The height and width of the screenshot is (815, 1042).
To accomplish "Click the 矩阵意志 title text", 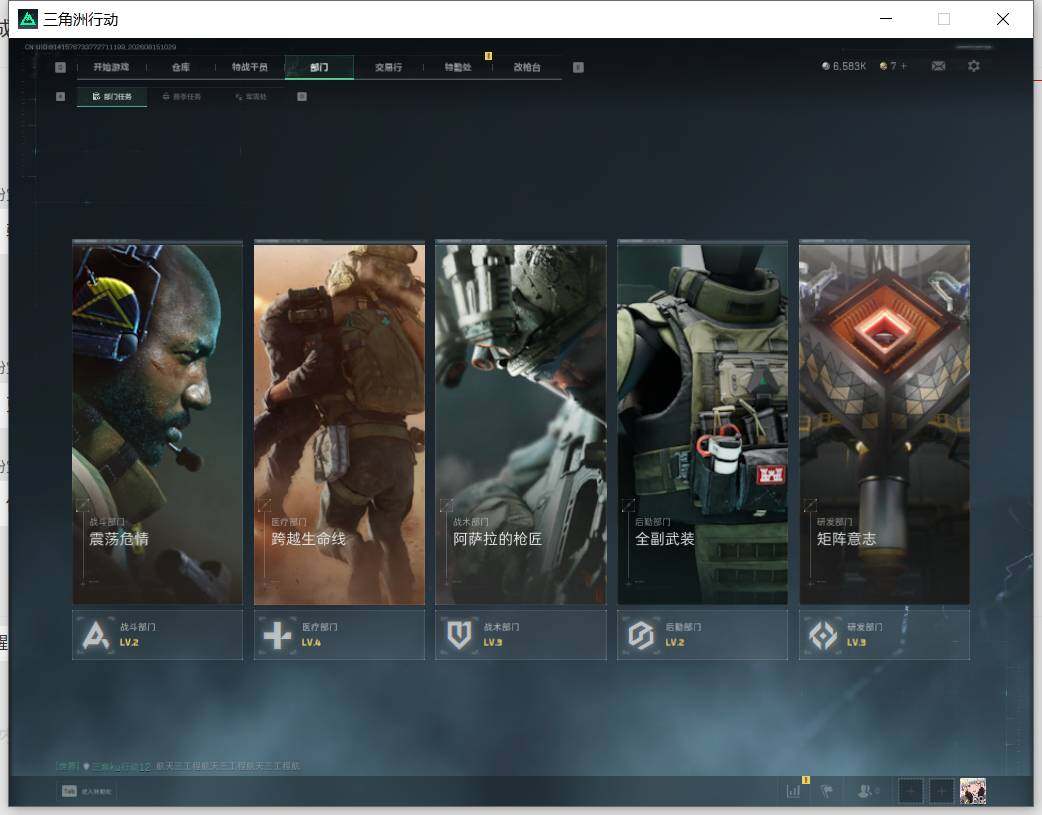I will click(847, 538).
